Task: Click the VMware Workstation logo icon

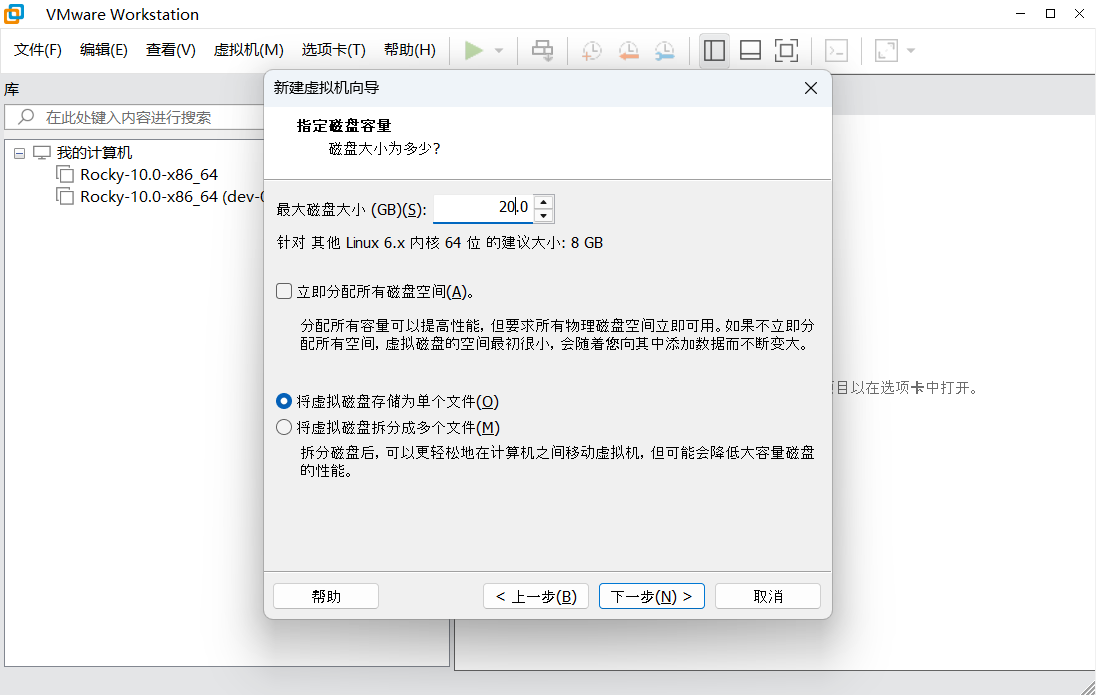Action: [14, 14]
